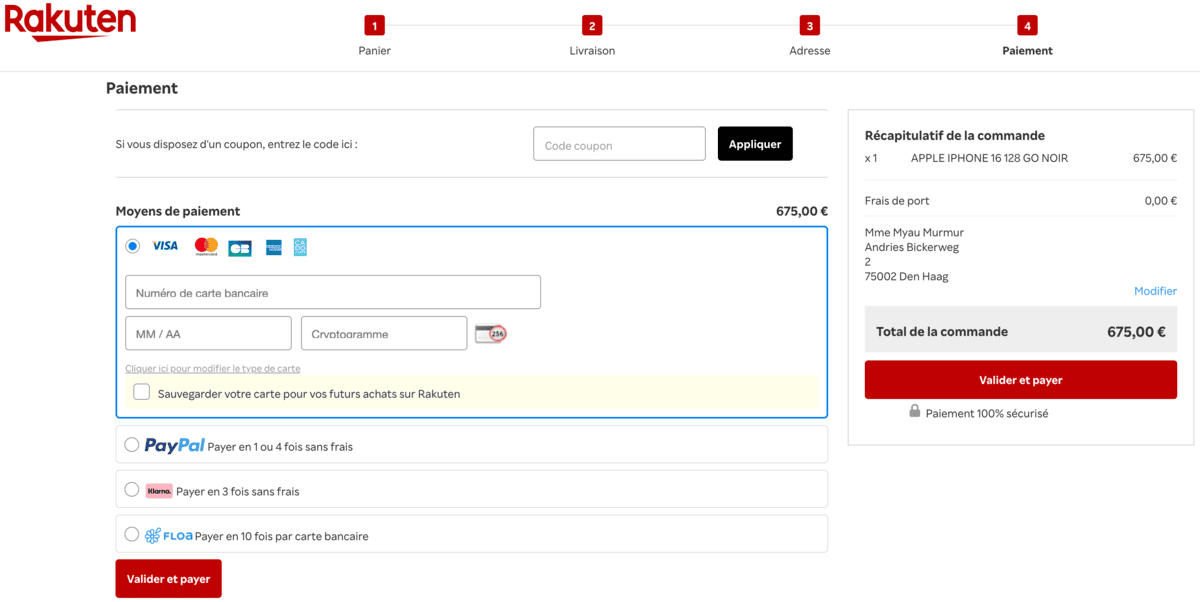Viewport: 1200px width, 602px height.
Task: Click the cryptogramme help card icon
Action: (490, 334)
